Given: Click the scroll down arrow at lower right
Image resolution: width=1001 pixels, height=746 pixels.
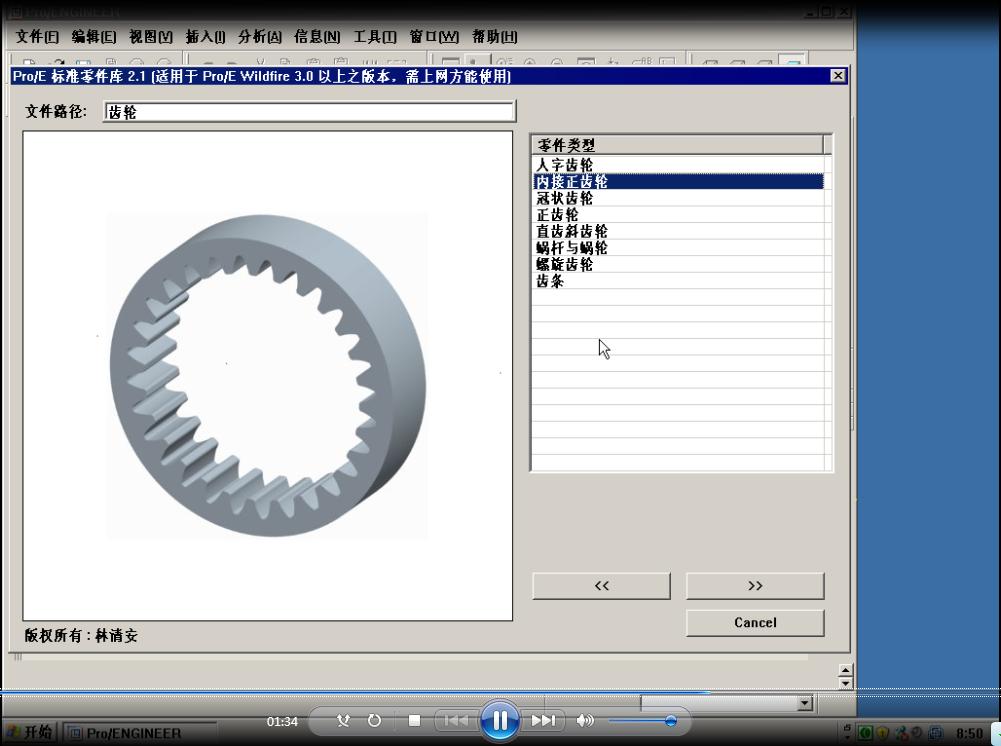Looking at the screenshot, I should click(845, 683).
